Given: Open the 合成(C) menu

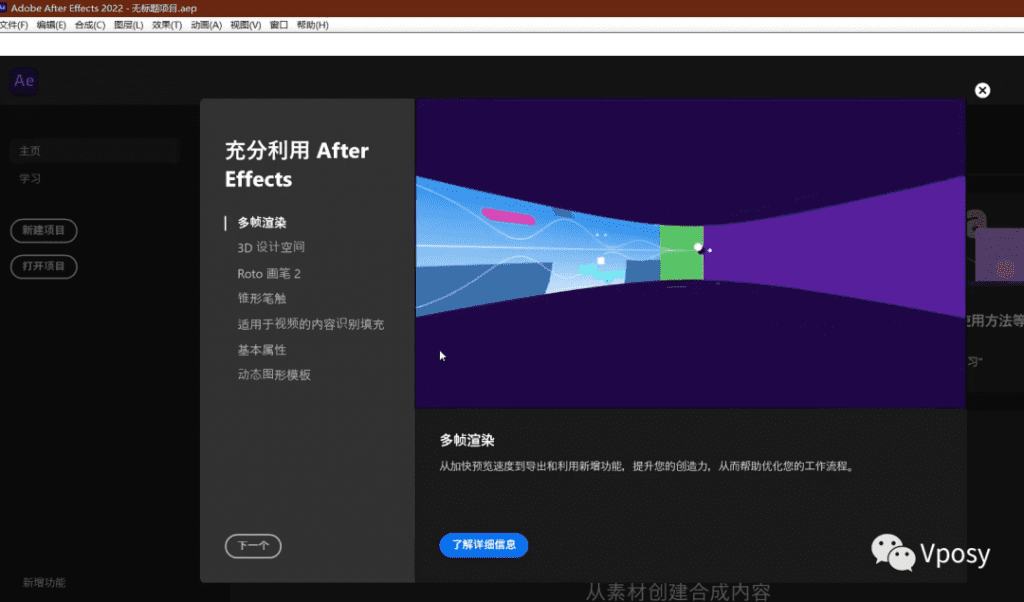Looking at the screenshot, I should coord(89,25).
